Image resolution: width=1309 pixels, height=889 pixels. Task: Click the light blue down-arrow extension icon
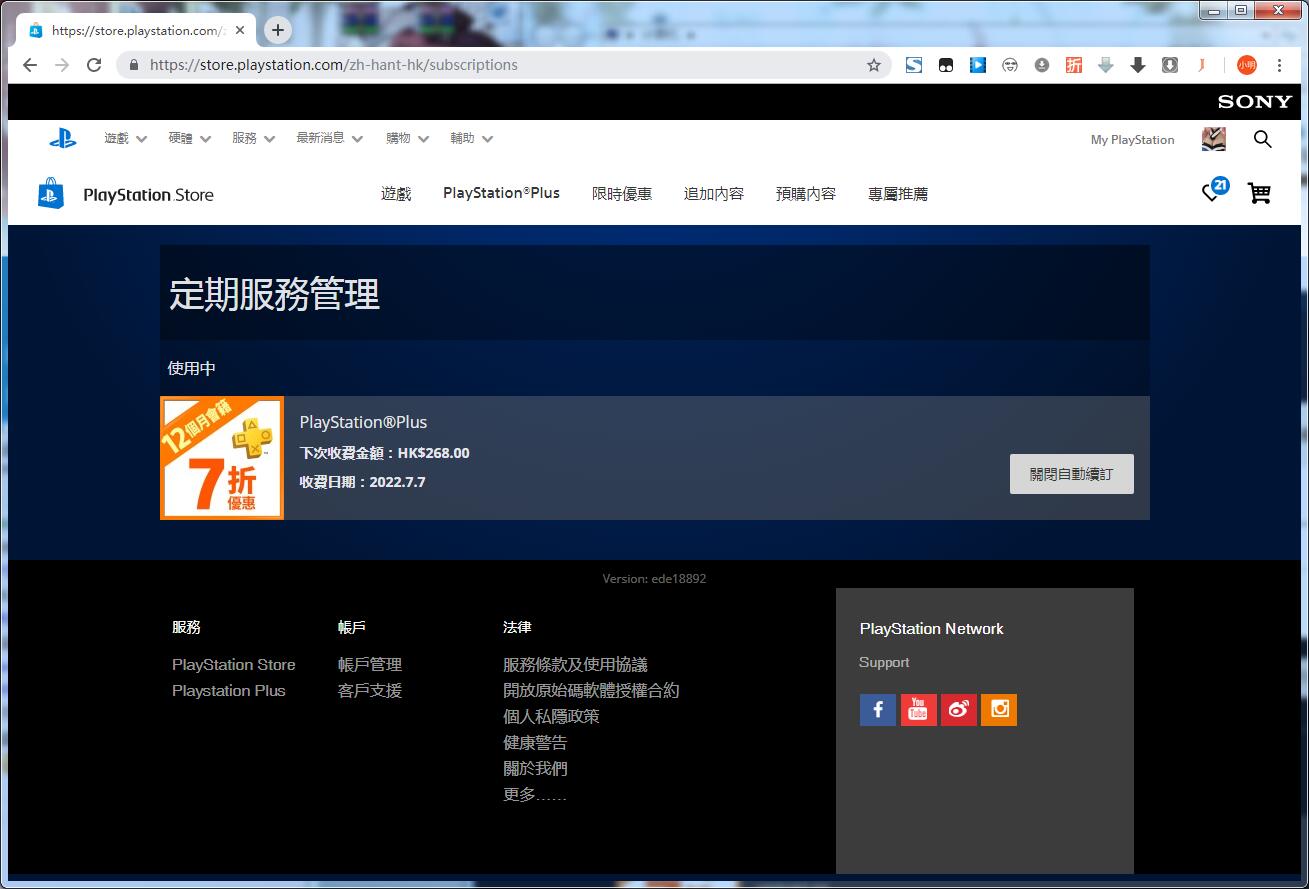(1106, 65)
